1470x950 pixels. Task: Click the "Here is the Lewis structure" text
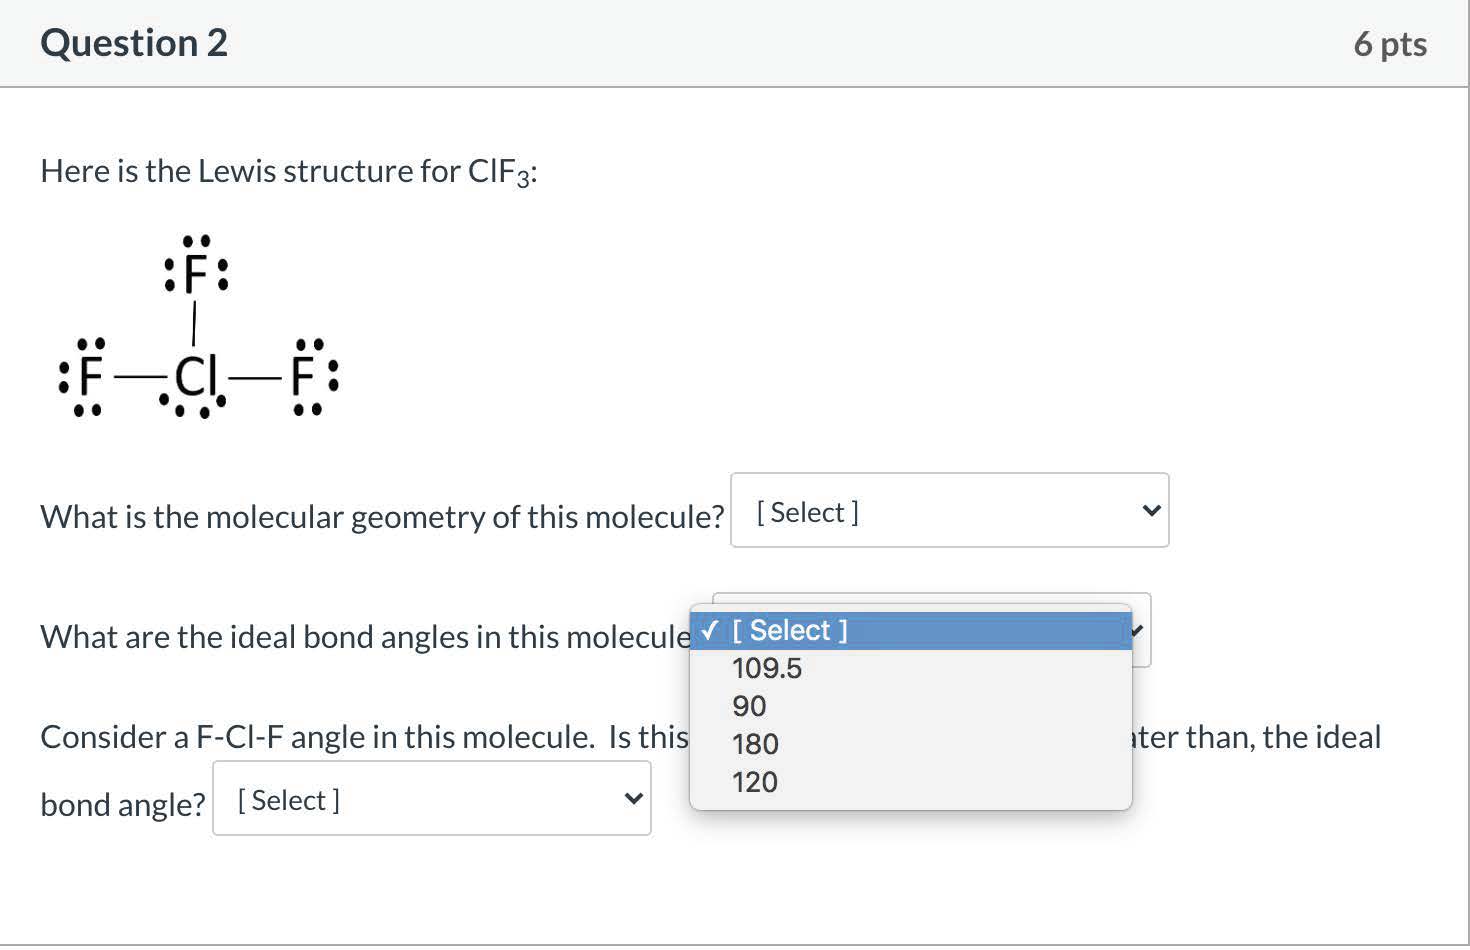[x=289, y=172]
